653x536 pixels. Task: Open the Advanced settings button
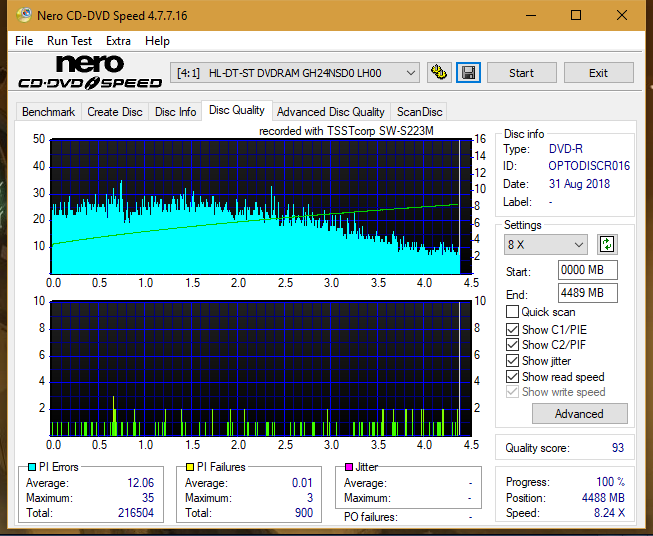pos(579,414)
